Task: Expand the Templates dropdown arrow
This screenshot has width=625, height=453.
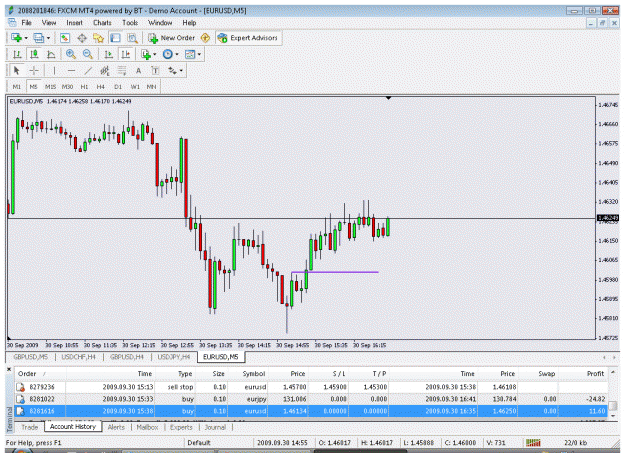Action: (199, 55)
